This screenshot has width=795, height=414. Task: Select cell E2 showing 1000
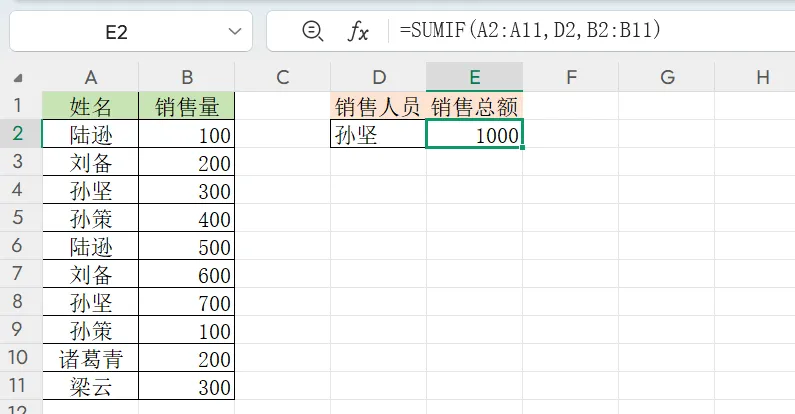pyautogui.click(x=475, y=134)
